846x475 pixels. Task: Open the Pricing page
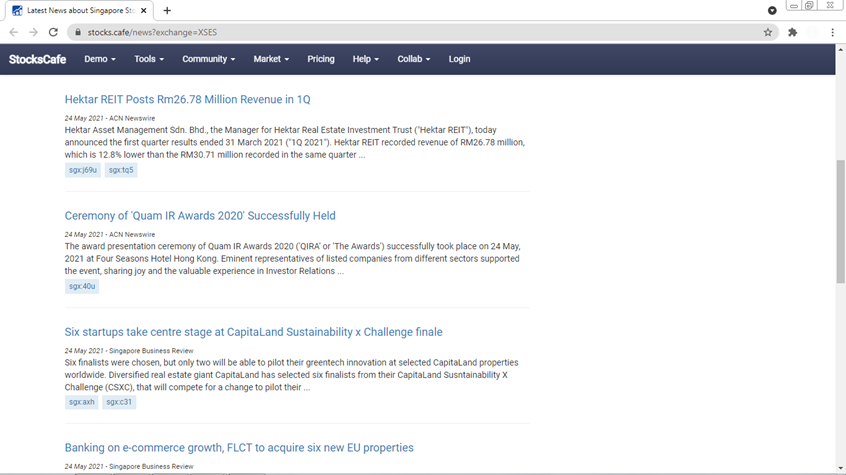click(321, 59)
